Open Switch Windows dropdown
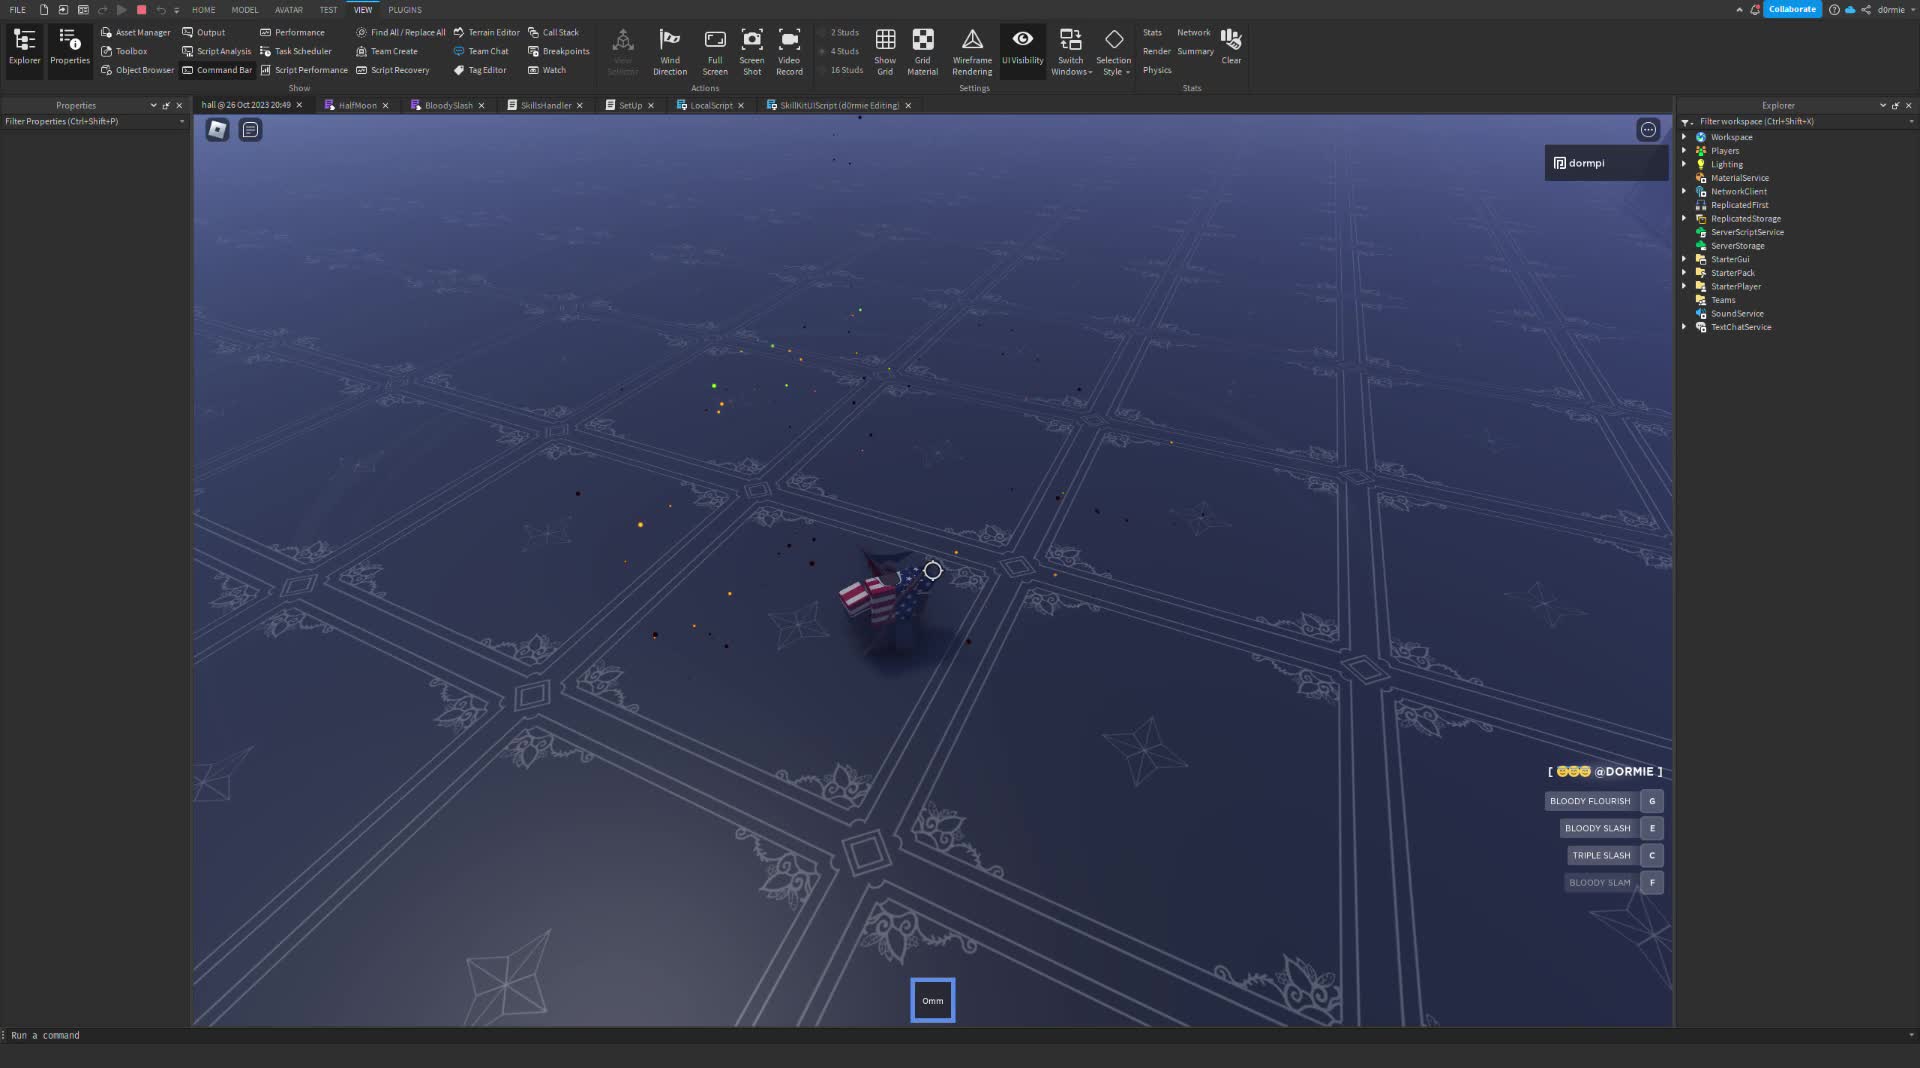This screenshot has height=1068, width=1920. tap(1070, 51)
